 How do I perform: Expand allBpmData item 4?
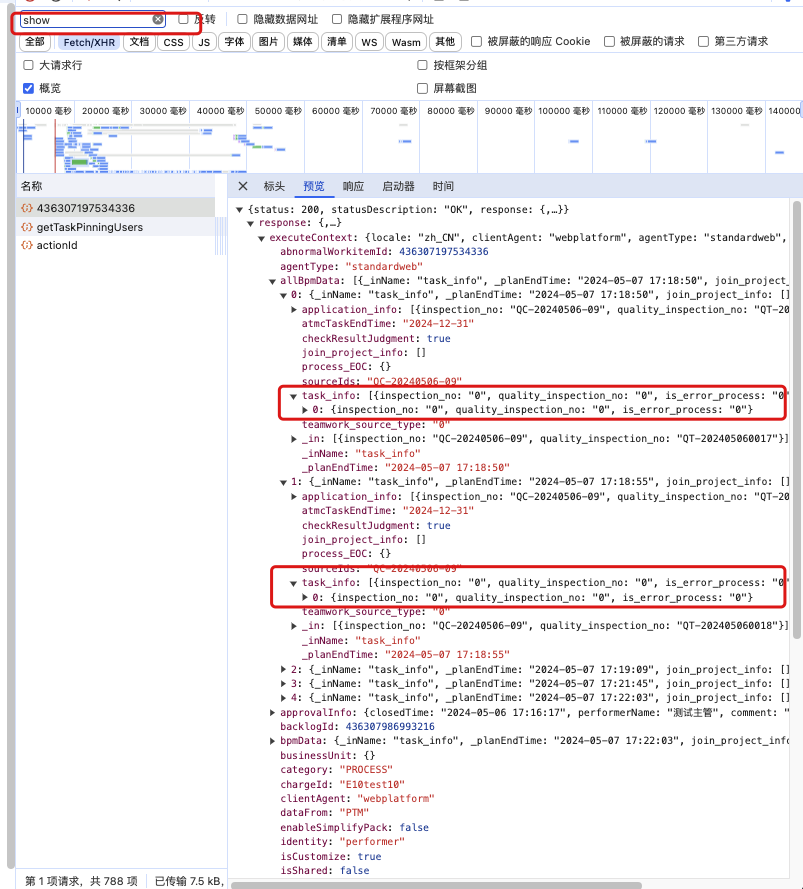283,697
